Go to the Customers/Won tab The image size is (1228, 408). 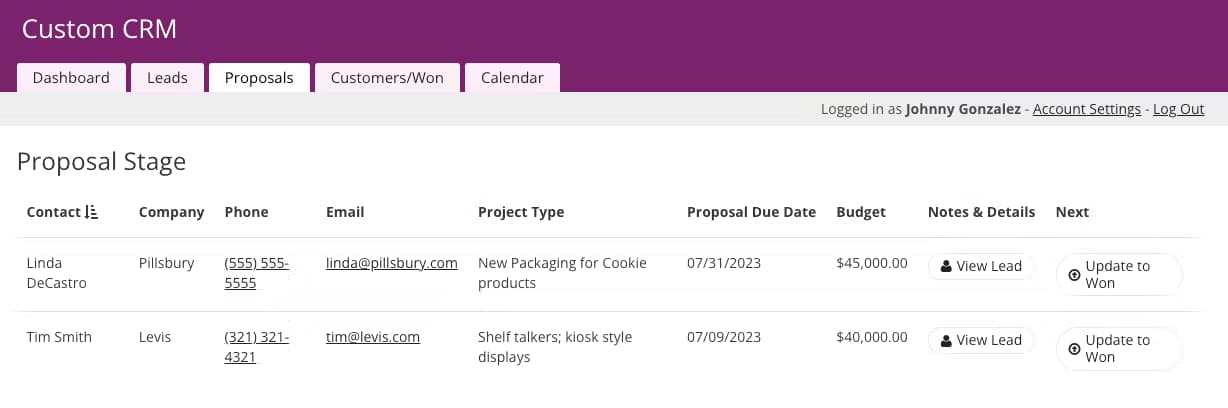[x=387, y=78]
